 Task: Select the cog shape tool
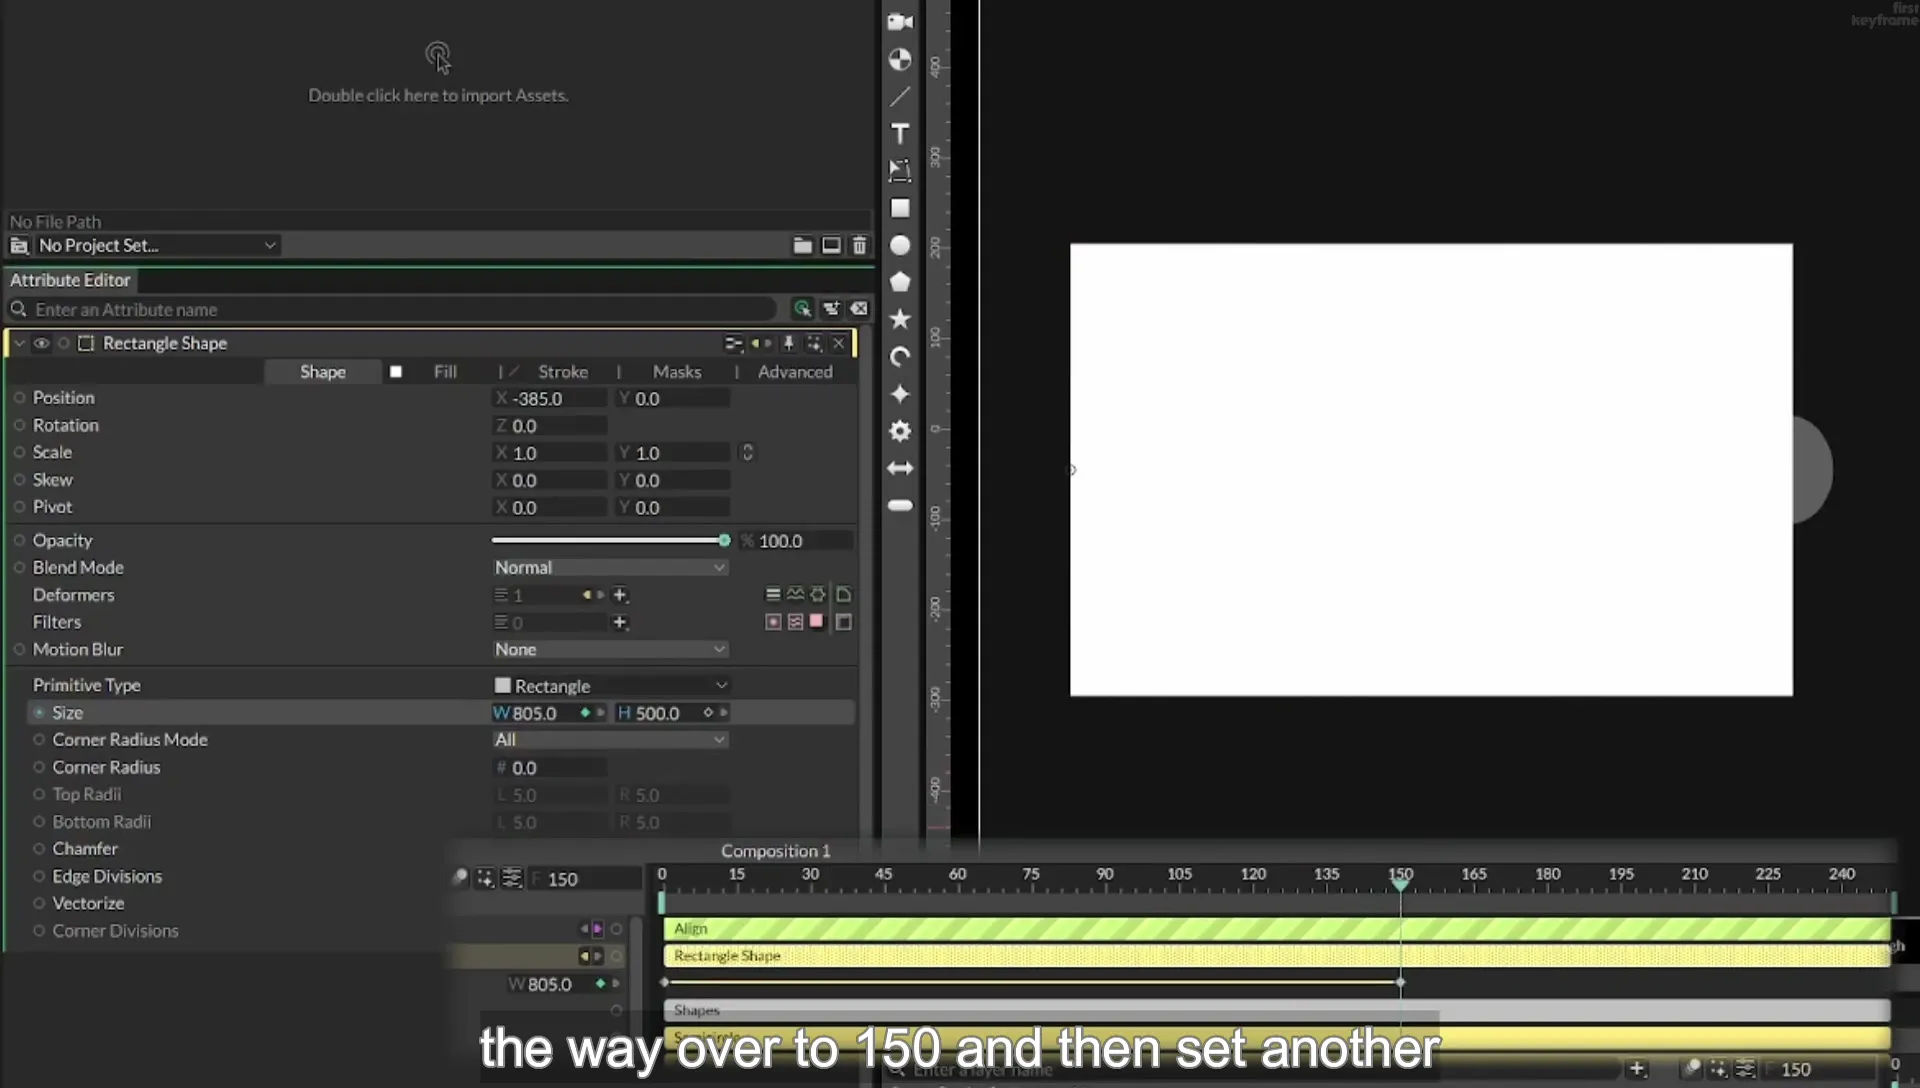pyautogui.click(x=900, y=431)
